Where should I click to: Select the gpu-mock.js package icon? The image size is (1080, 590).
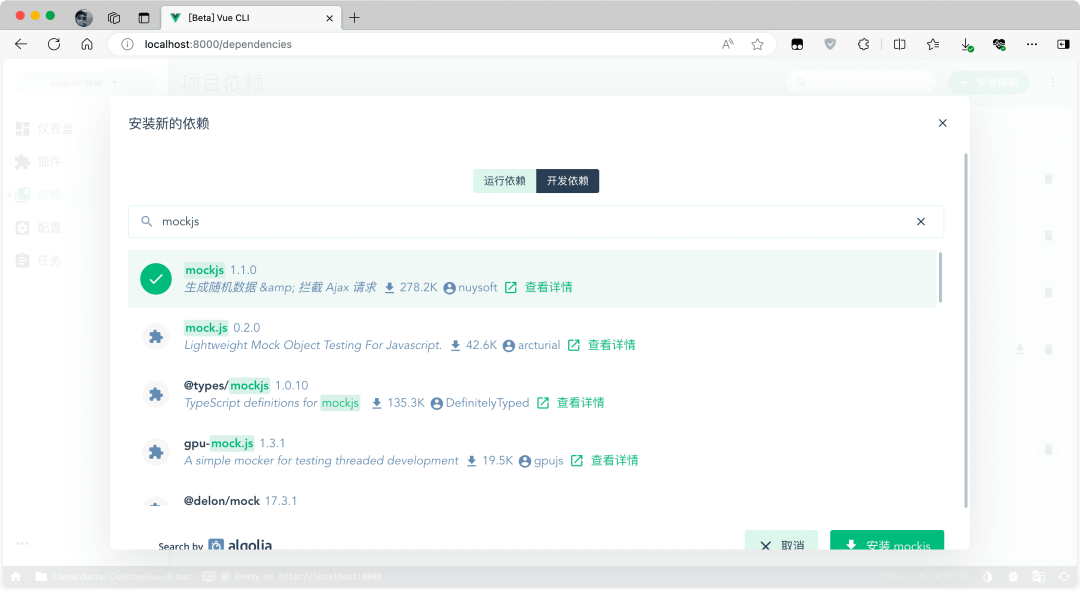point(156,452)
